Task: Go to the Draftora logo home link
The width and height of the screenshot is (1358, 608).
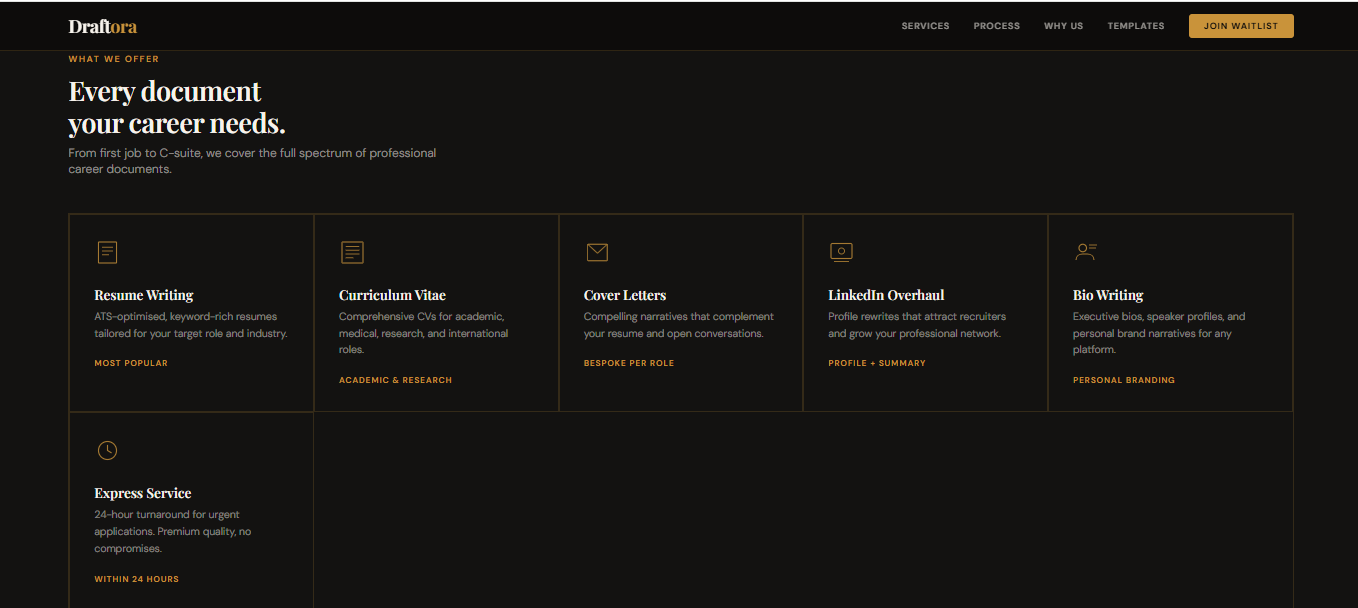Action: click(103, 26)
